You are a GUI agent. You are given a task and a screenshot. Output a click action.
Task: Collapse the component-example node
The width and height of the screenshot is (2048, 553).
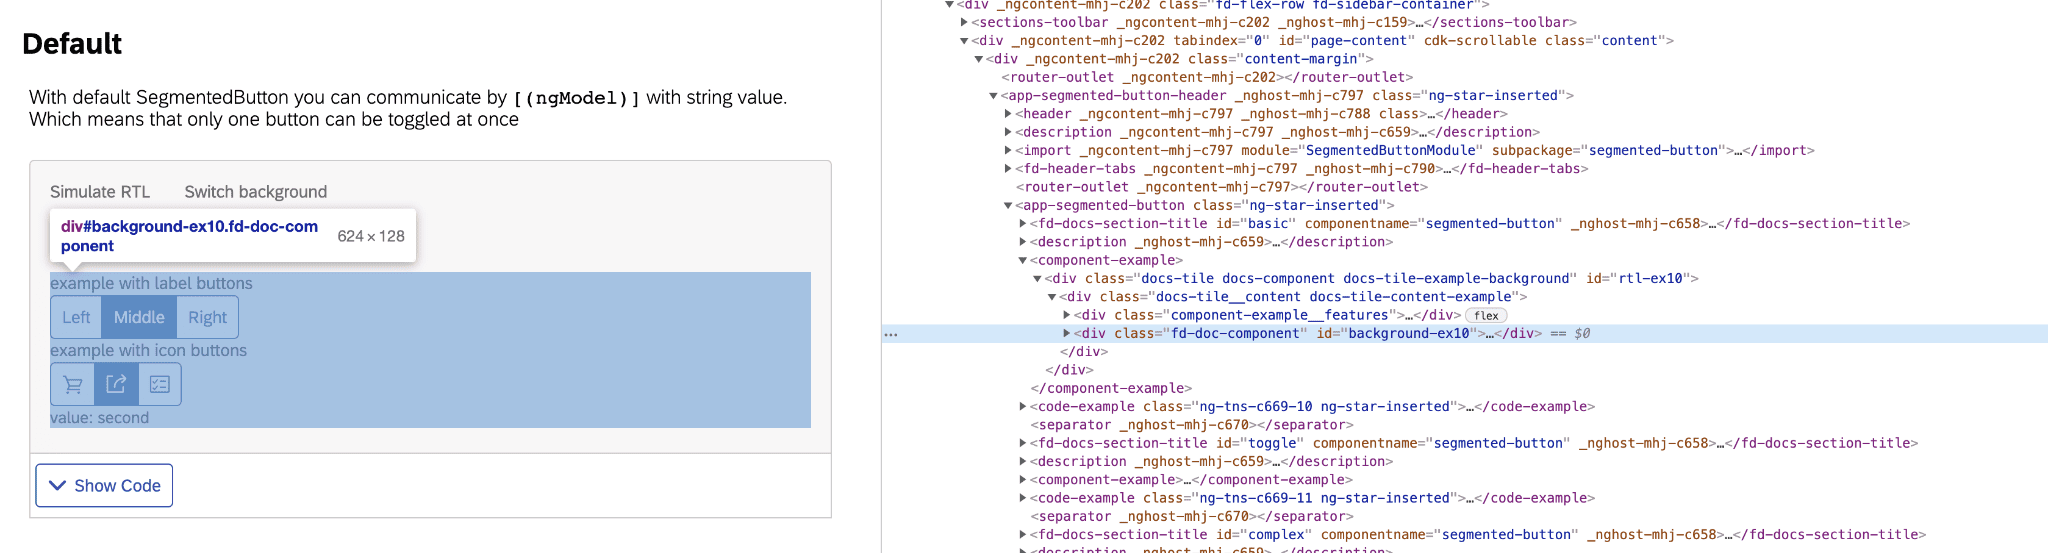tap(1023, 260)
